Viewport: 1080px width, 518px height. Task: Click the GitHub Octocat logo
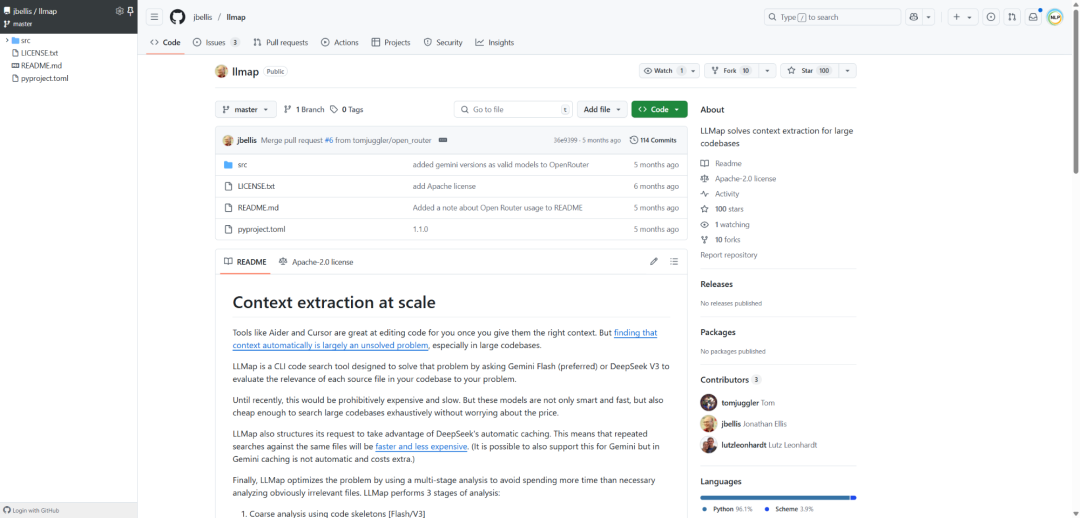pos(178,17)
